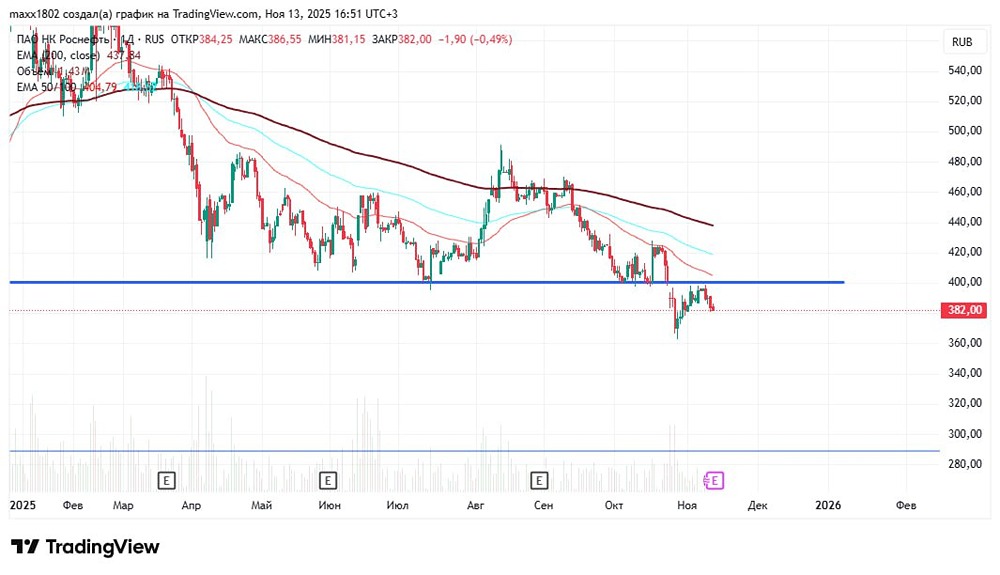This screenshot has height=575, width=1000.
Task: Select the EMA (200, close) indicator legend
Action: [58, 55]
